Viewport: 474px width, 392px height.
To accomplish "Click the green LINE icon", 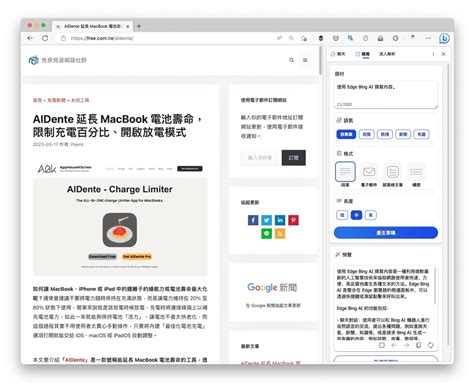I will [266, 234].
